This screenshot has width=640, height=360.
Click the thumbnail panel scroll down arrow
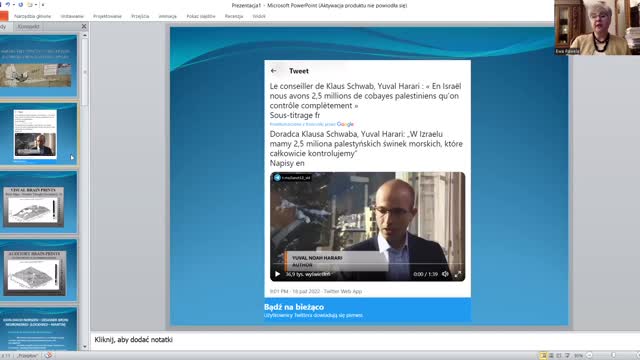84,347
